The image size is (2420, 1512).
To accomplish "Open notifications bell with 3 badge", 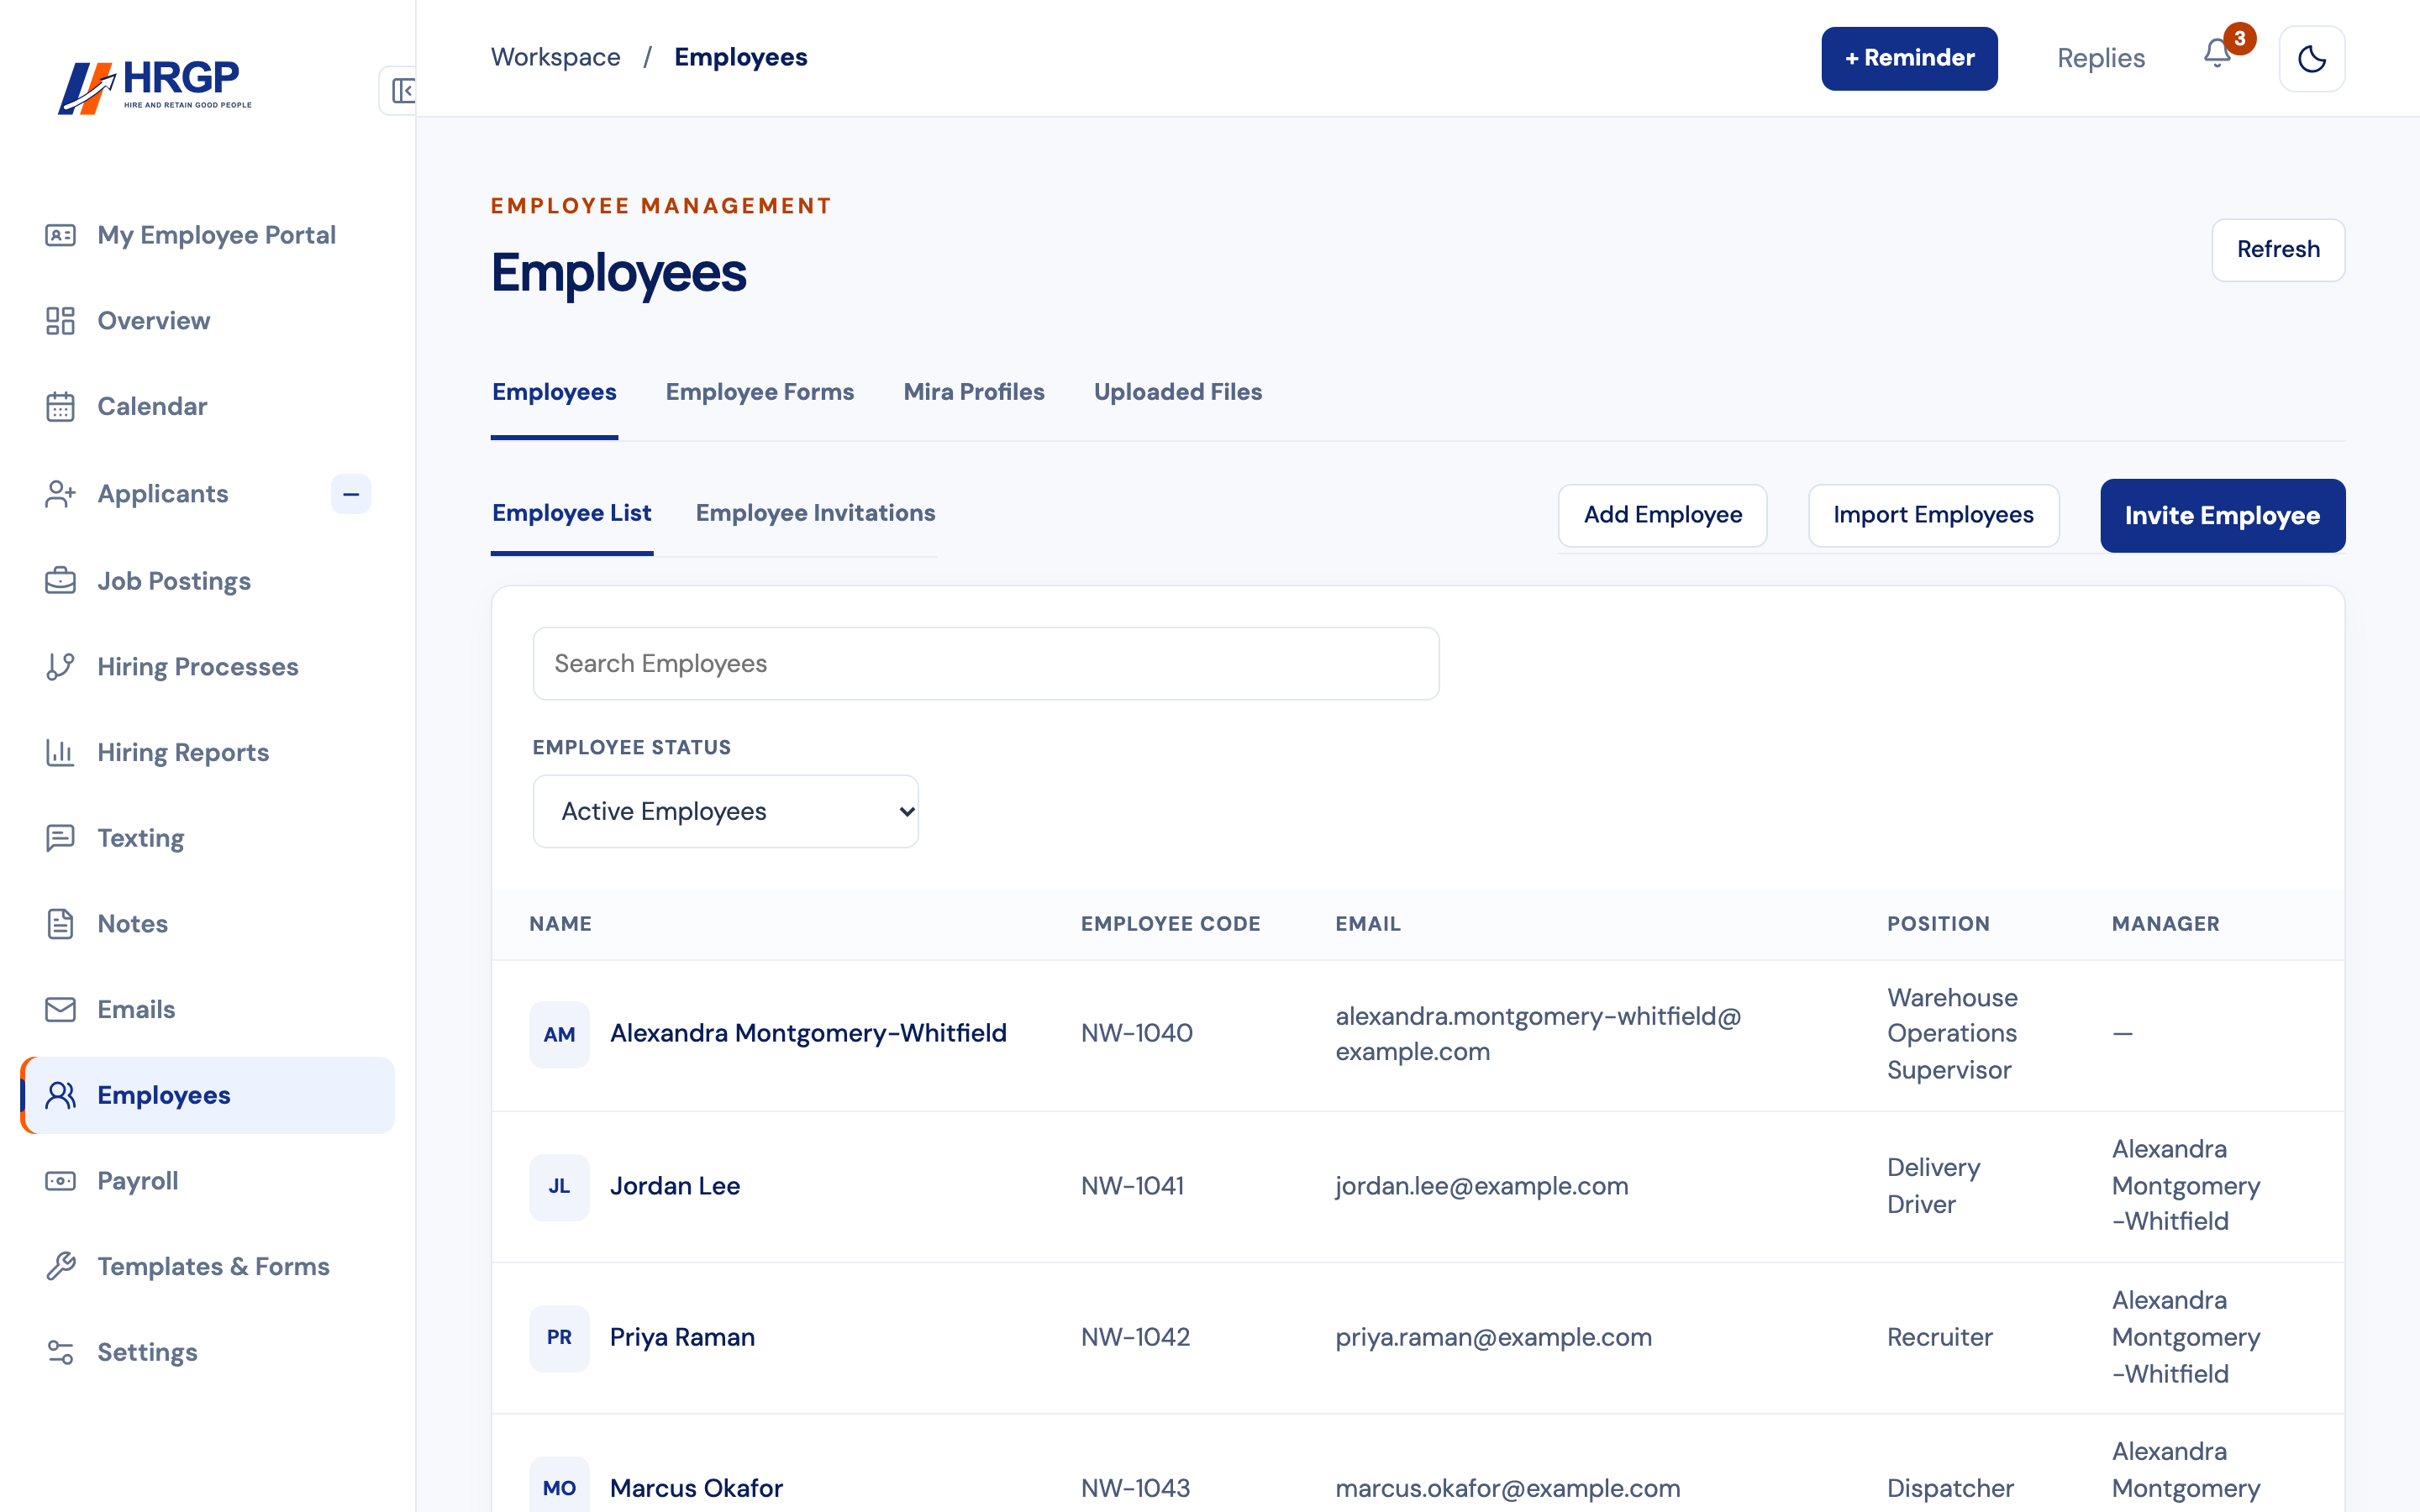I will (2217, 54).
